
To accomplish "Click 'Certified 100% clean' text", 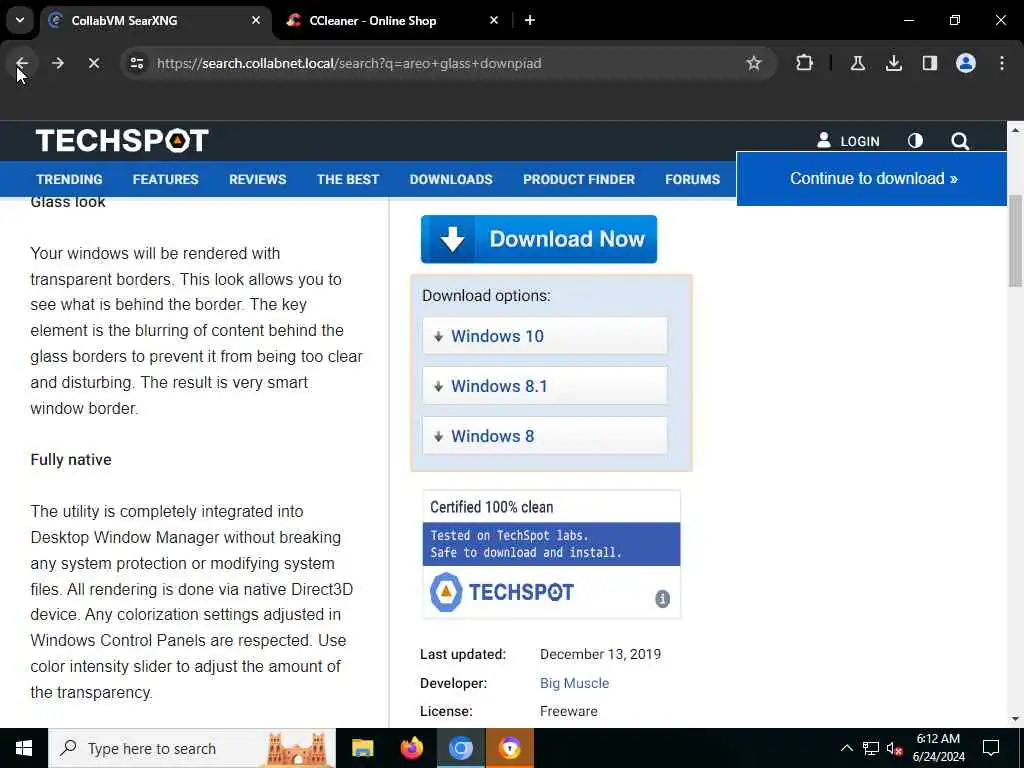I will coord(491,507).
